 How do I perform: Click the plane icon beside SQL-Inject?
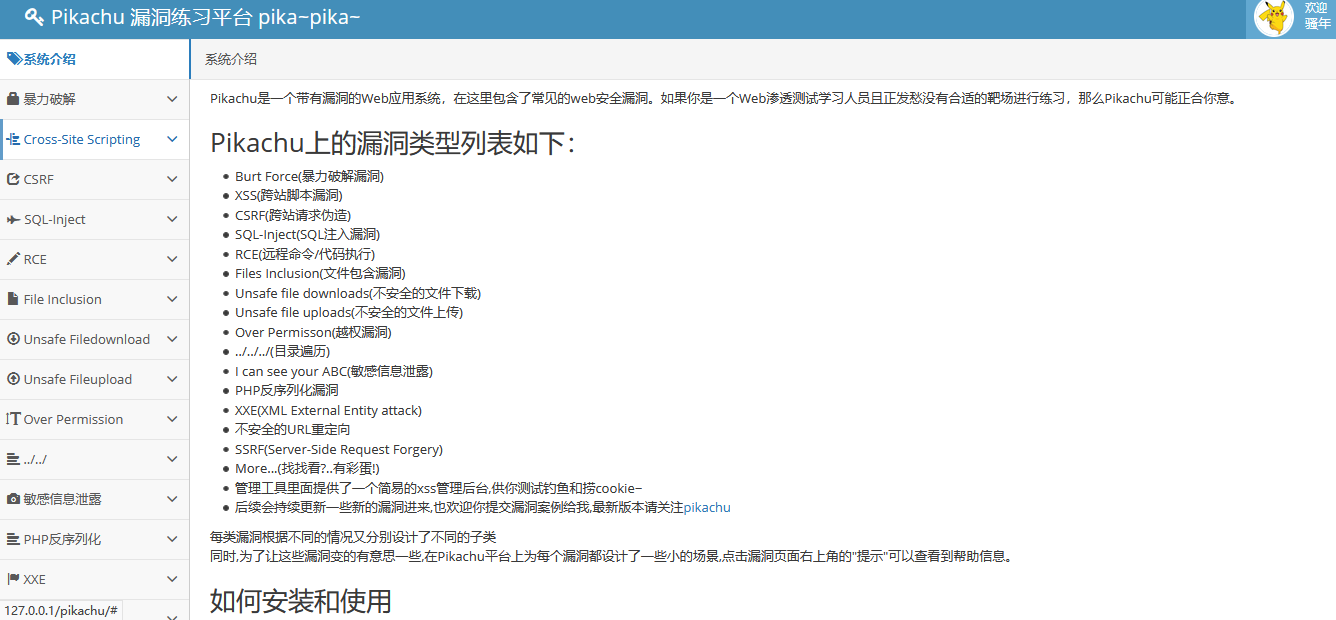pos(13,219)
